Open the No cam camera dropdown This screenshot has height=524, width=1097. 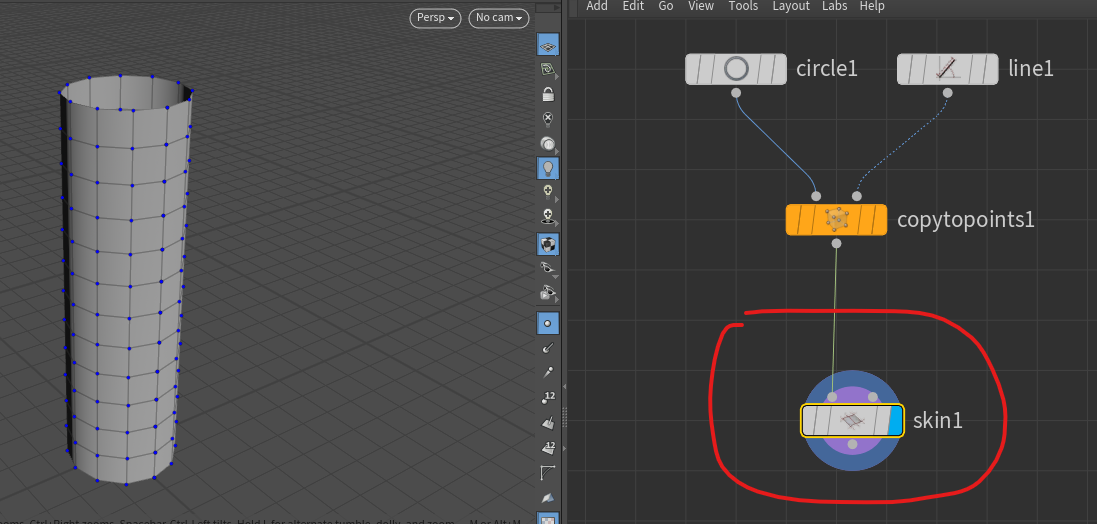[x=499, y=17]
